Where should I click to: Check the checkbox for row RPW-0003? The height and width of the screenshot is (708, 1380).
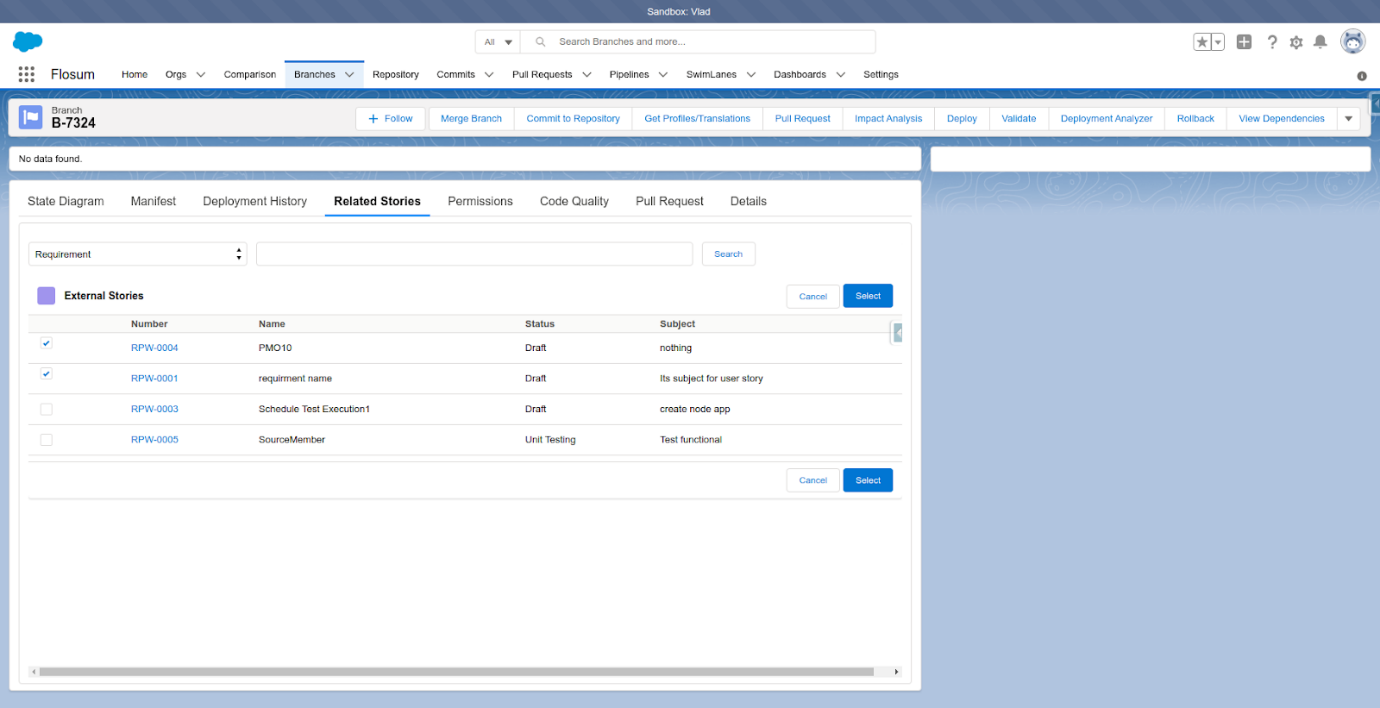pyautogui.click(x=46, y=409)
